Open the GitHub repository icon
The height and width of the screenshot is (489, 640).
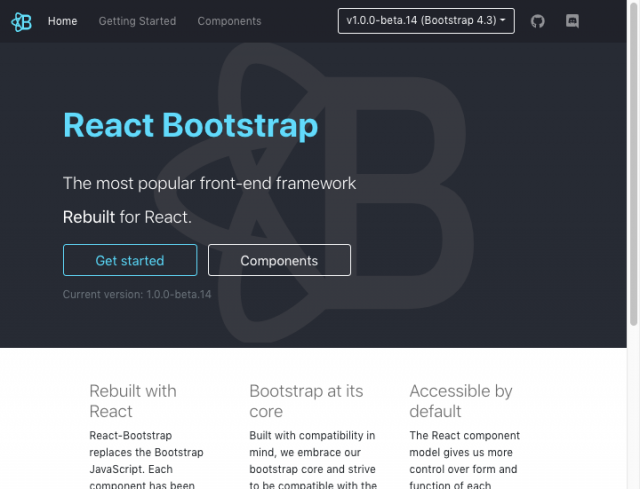point(538,21)
